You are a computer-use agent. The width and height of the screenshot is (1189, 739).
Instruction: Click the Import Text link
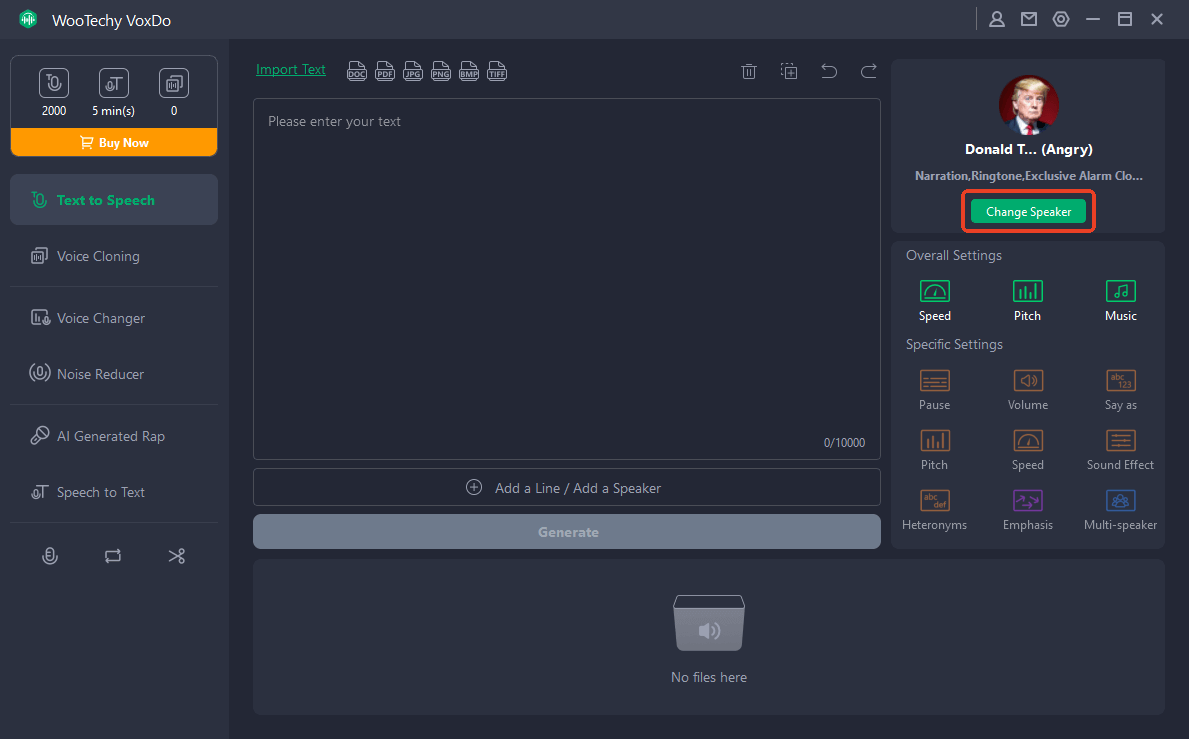click(x=291, y=70)
